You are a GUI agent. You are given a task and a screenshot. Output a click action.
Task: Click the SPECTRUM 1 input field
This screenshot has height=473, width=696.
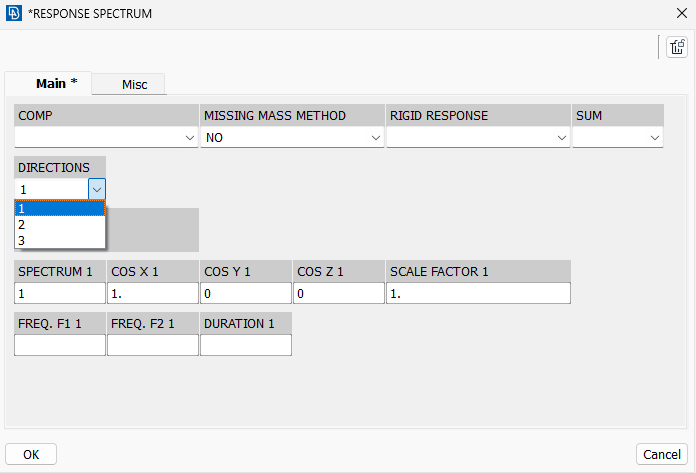pos(60,293)
